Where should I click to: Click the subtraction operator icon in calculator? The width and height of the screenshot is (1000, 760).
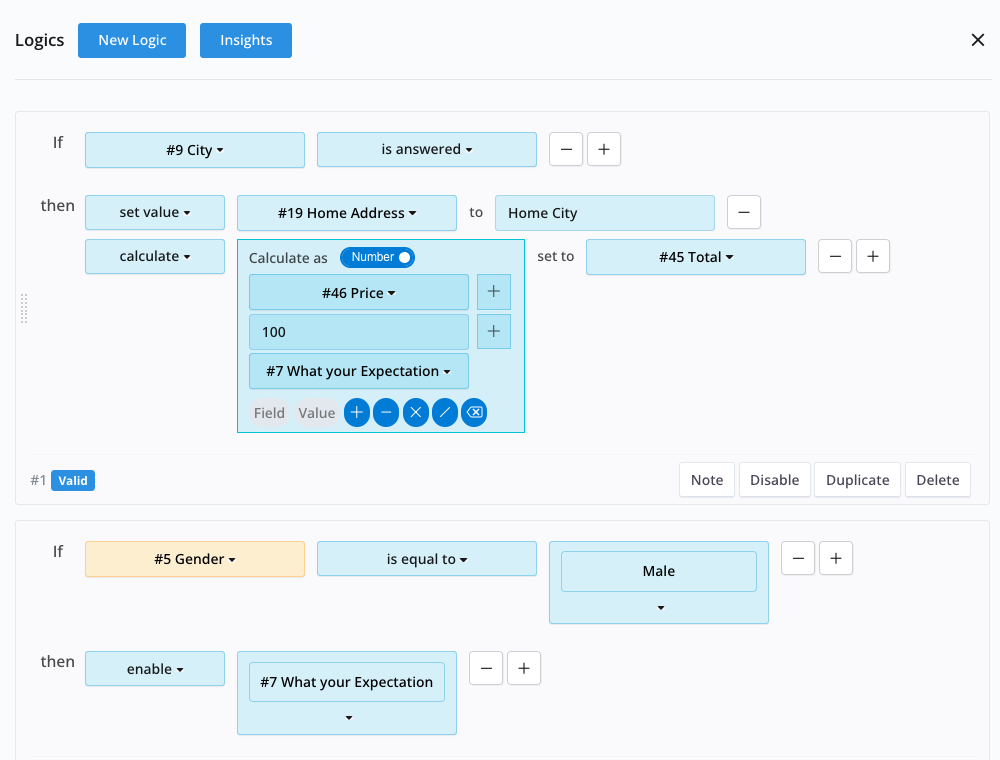386,413
